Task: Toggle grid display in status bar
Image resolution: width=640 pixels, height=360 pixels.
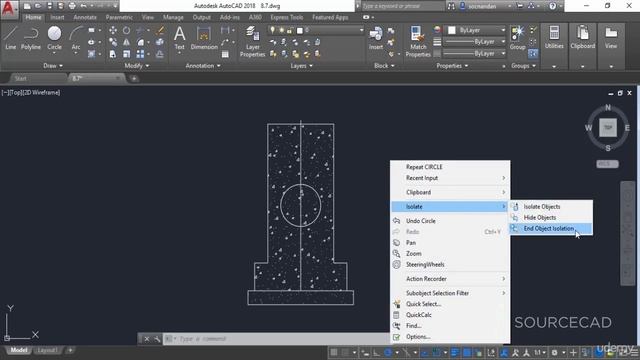Action: point(334,352)
